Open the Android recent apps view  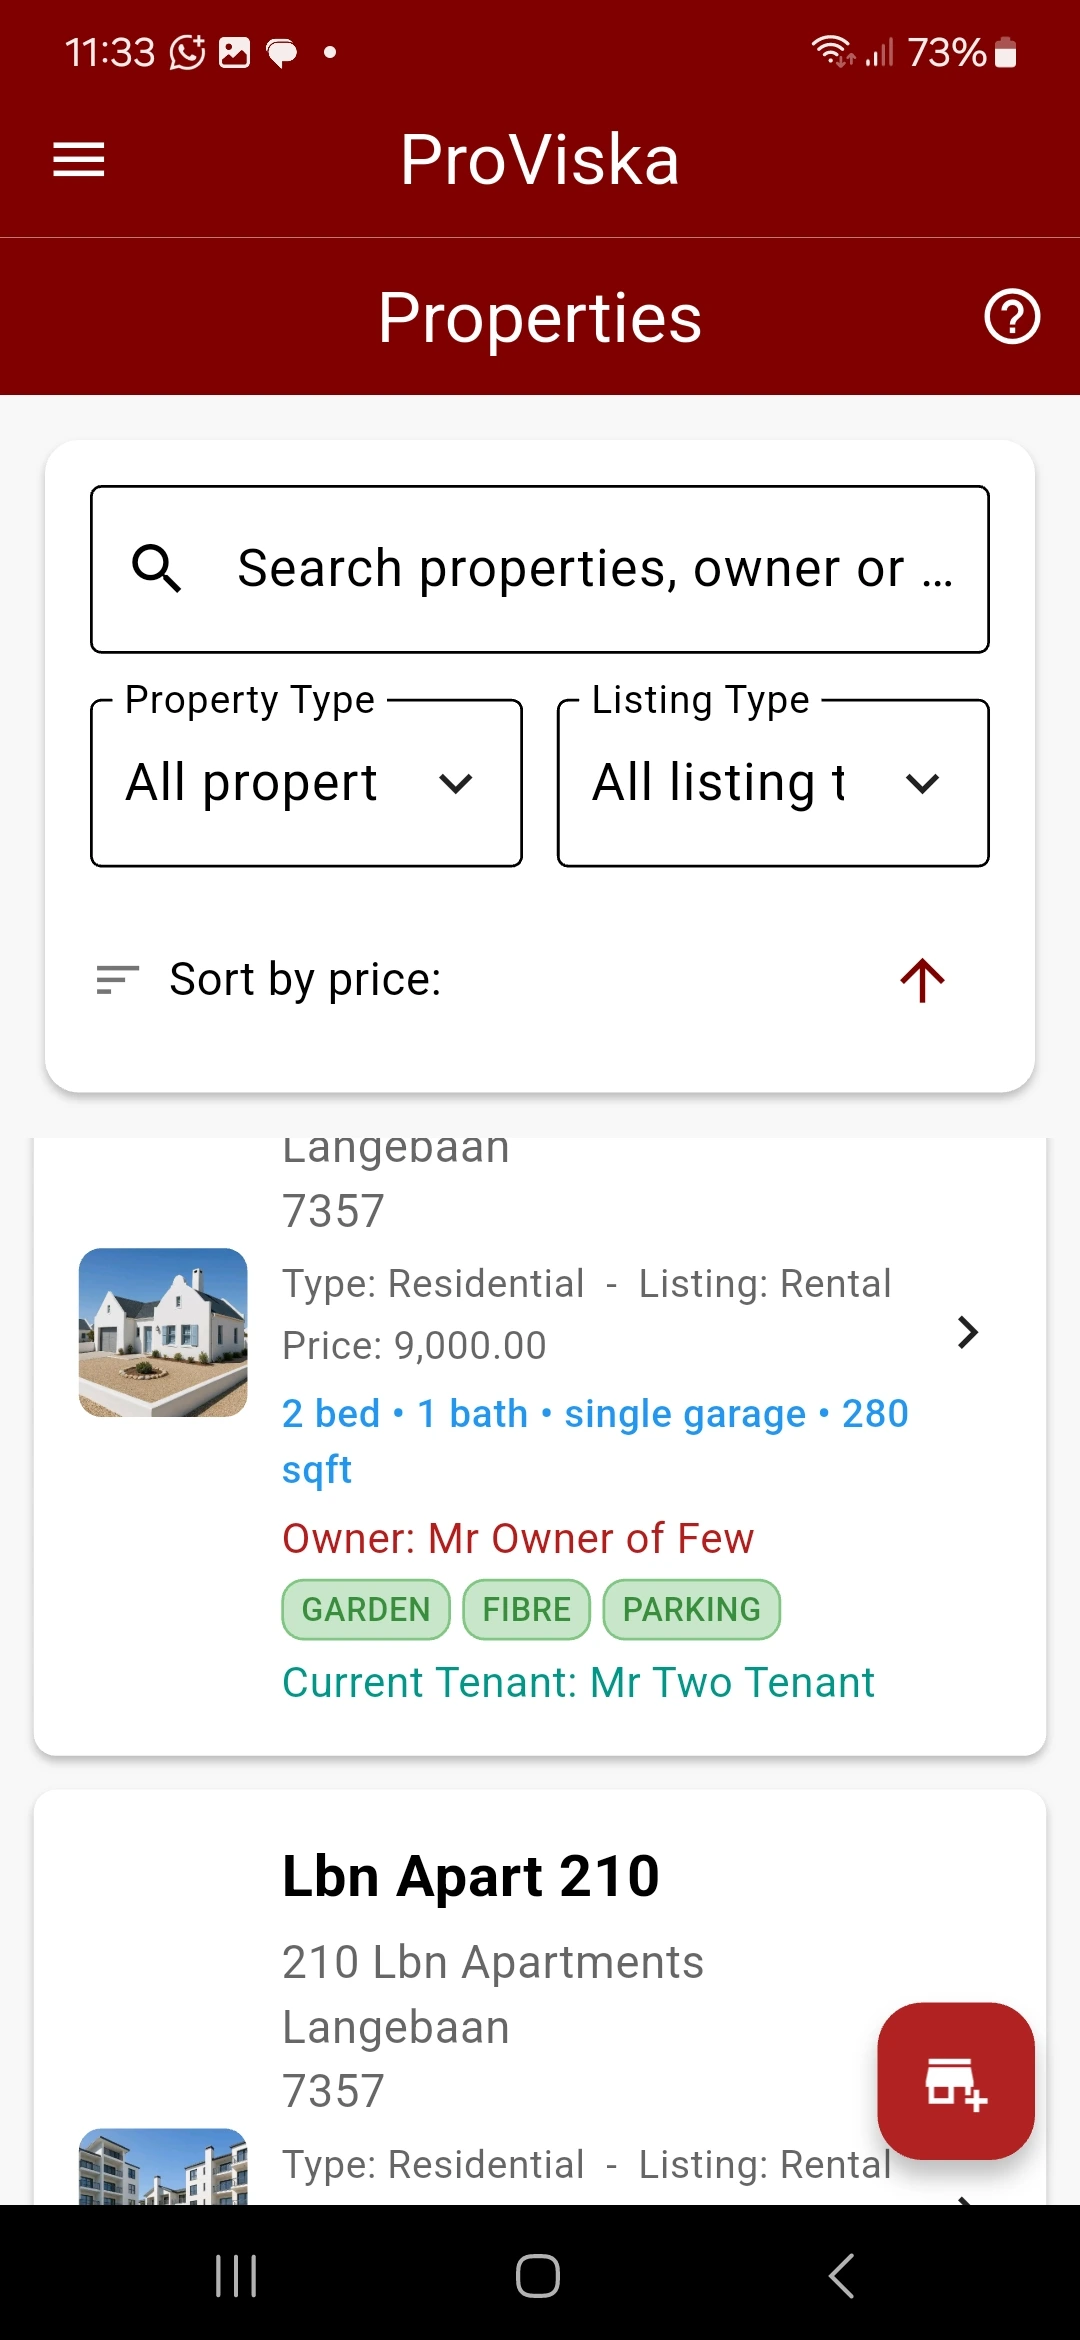237,2276
